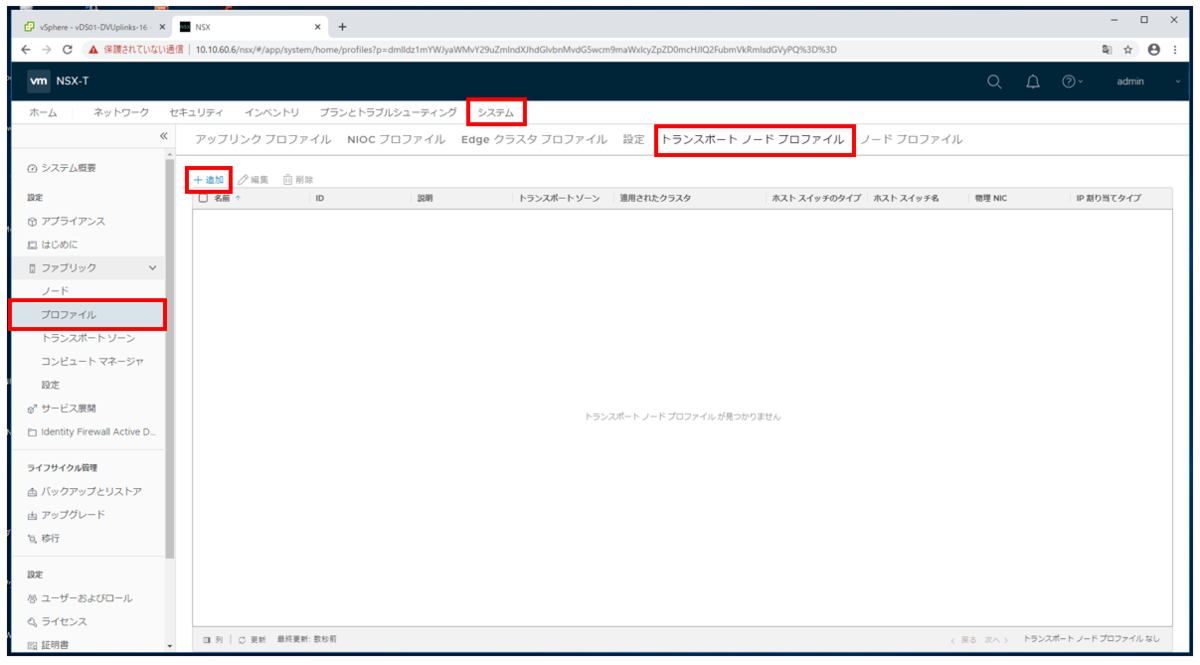The height and width of the screenshot is (665, 1200).
Task: Collapse the ファブリック section chevron
Action: [152, 268]
